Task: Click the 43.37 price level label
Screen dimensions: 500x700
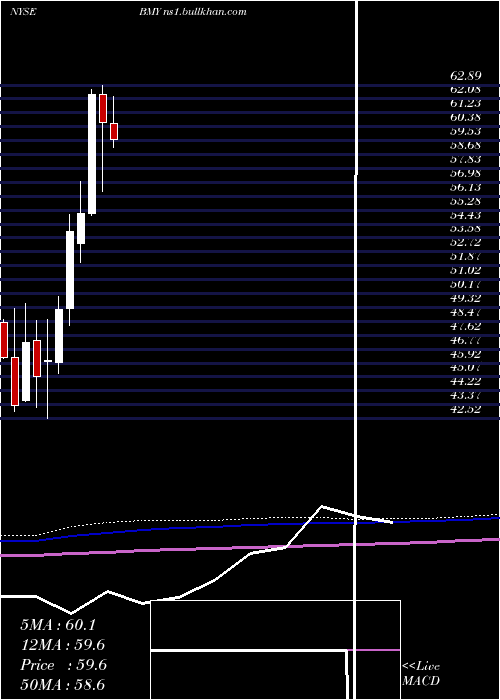Action: pyautogui.click(x=465, y=395)
